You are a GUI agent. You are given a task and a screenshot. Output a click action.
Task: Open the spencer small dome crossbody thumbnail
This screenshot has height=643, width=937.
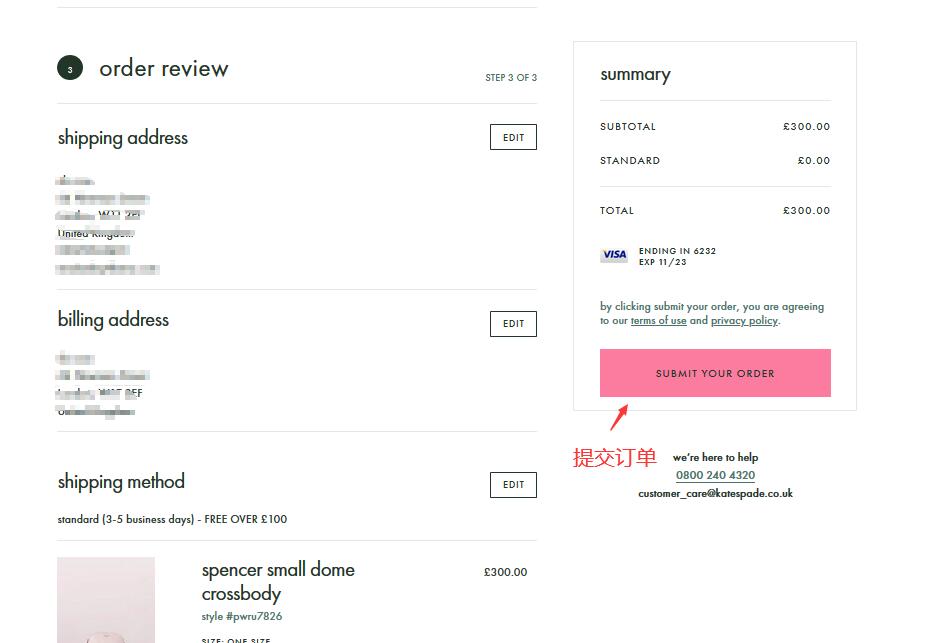[106, 600]
